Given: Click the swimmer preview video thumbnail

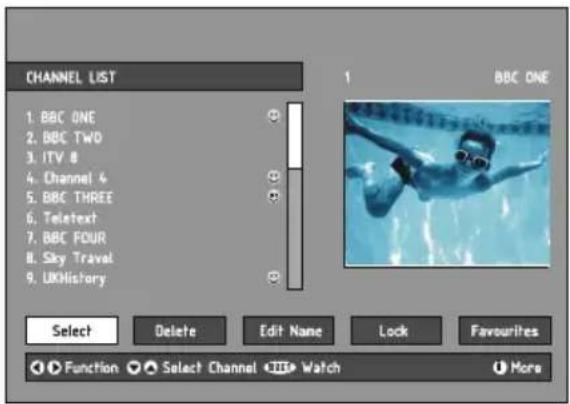Looking at the screenshot, I should pos(447,184).
